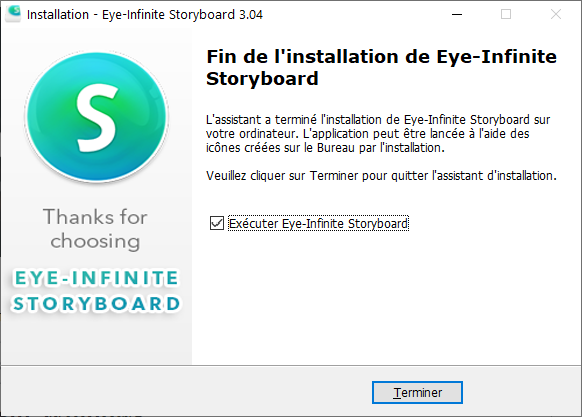This screenshot has width=582, height=417.
Task: Click the window title 'Installation - Eye-Infinite Storyboard 3.04'
Action: tap(145, 15)
